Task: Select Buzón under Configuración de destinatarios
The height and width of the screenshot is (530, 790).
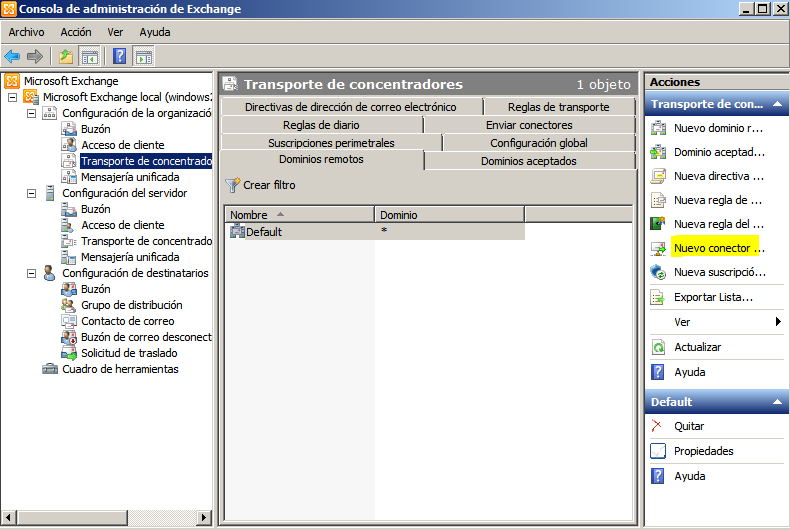Action: click(x=96, y=289)
